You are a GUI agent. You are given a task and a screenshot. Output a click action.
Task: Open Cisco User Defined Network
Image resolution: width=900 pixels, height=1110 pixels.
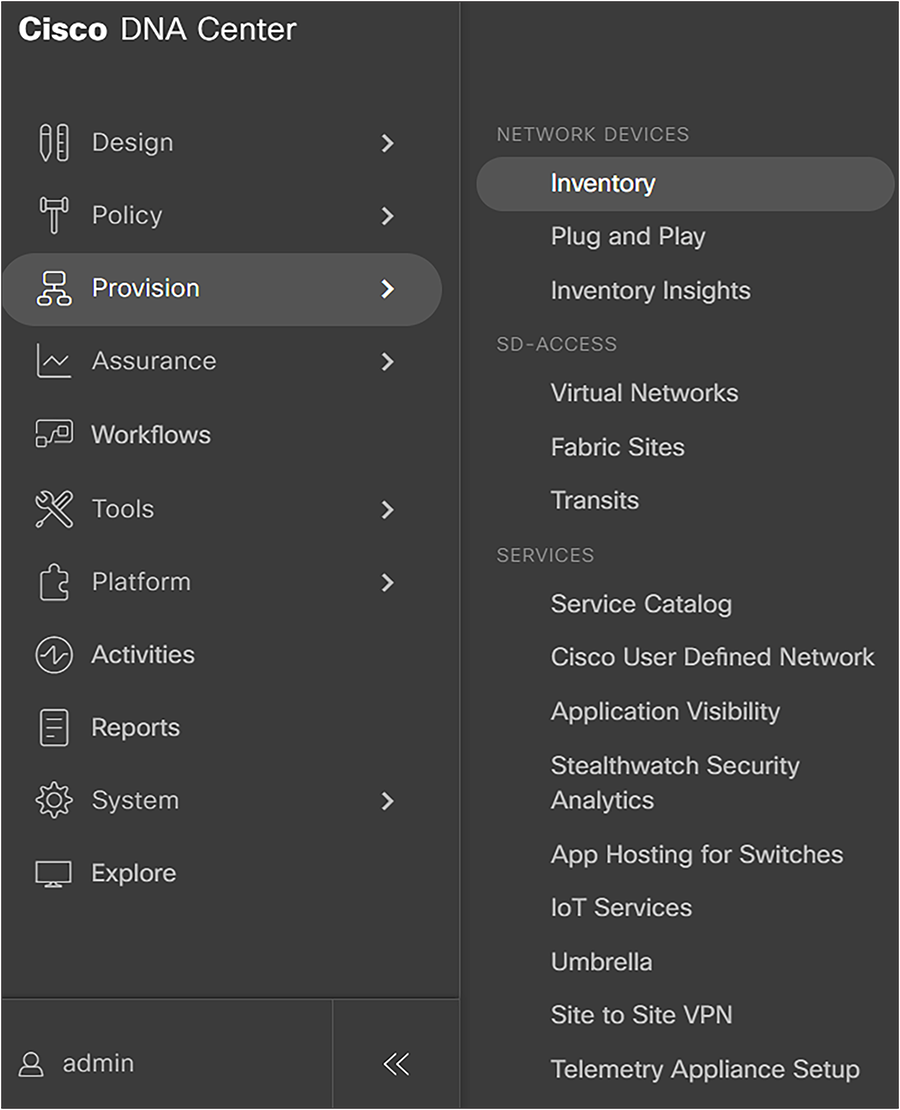(712, 657)
